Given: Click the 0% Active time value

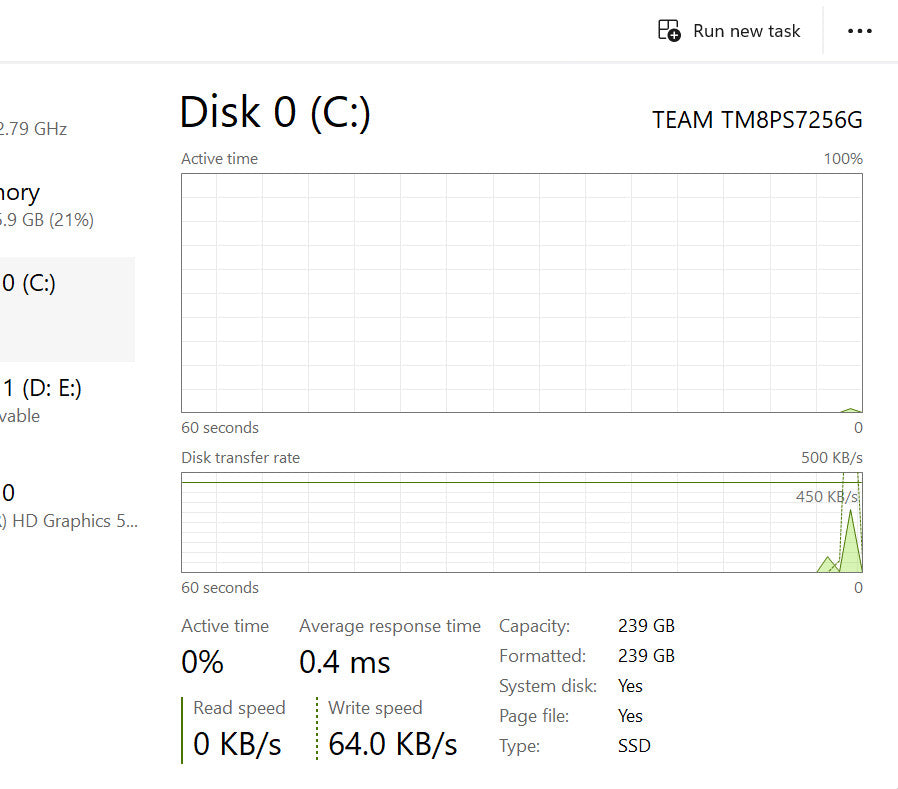Looking at the screenshot, I should (x=202, y=662).
